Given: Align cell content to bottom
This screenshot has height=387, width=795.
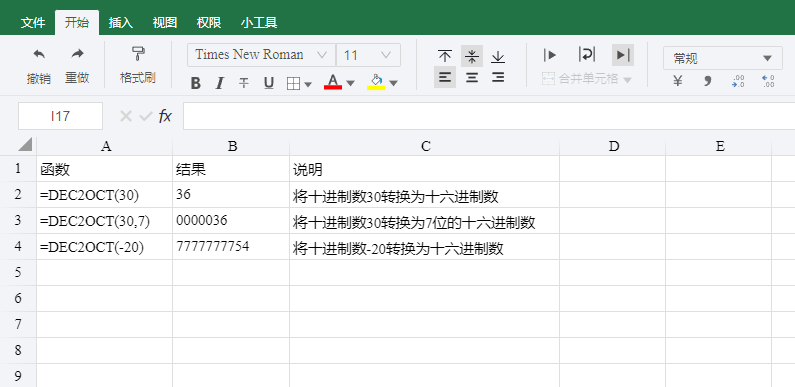Looking at the screenshot, I should point(498,56).
